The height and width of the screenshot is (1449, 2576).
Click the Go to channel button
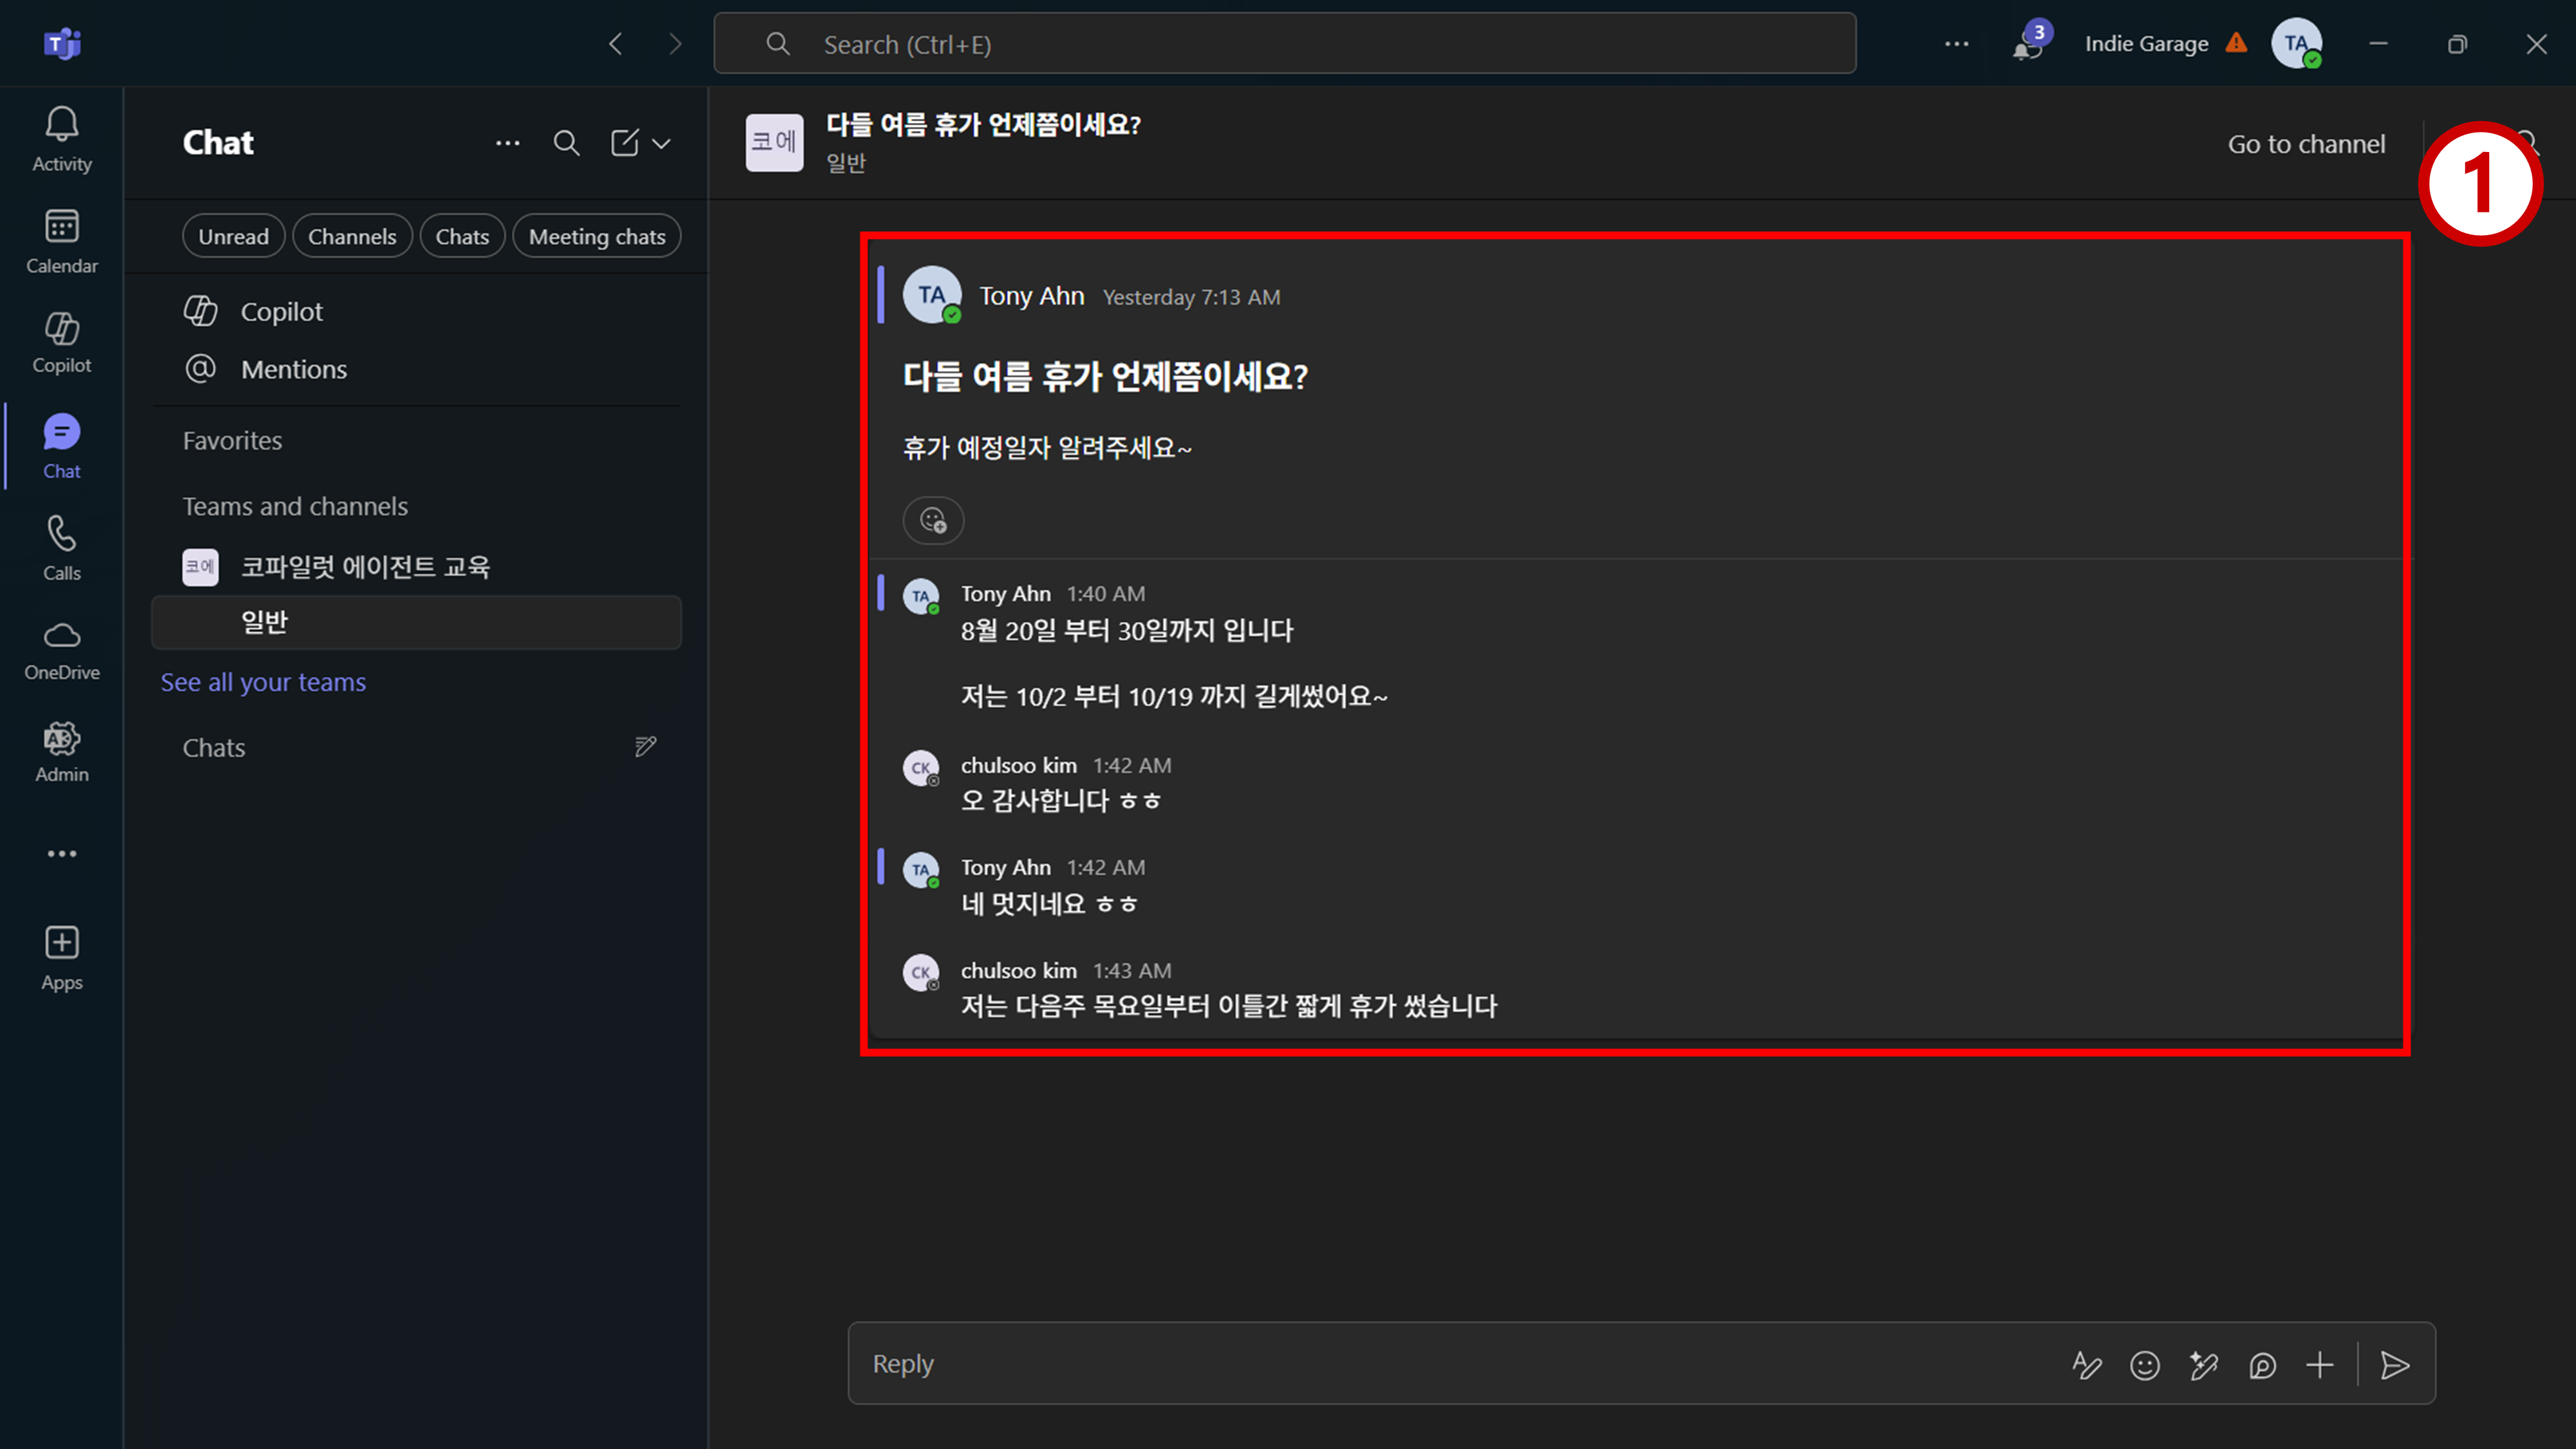(x=2306, y=144)
